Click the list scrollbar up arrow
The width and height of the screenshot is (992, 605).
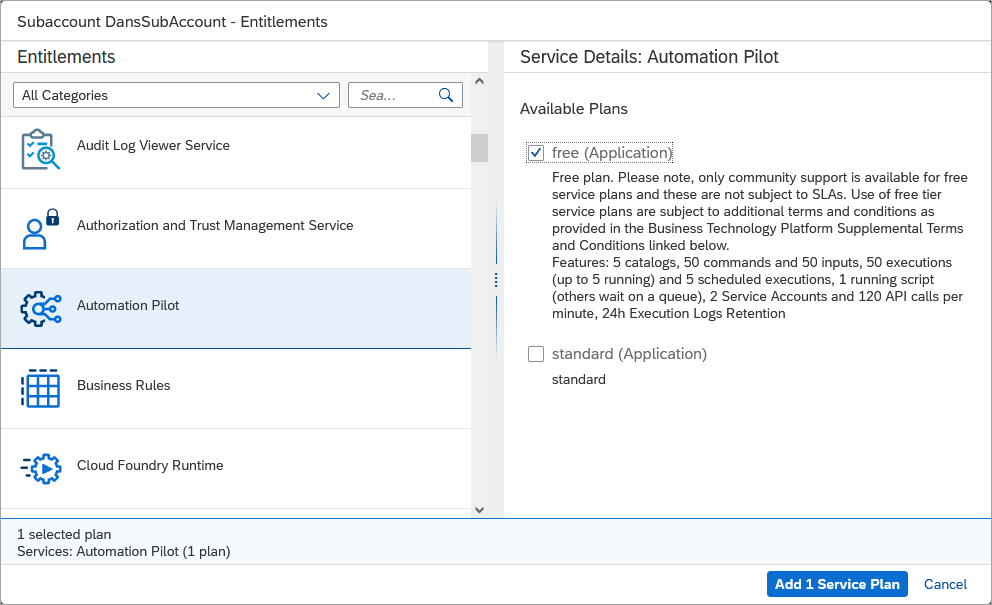click(480, 81)
